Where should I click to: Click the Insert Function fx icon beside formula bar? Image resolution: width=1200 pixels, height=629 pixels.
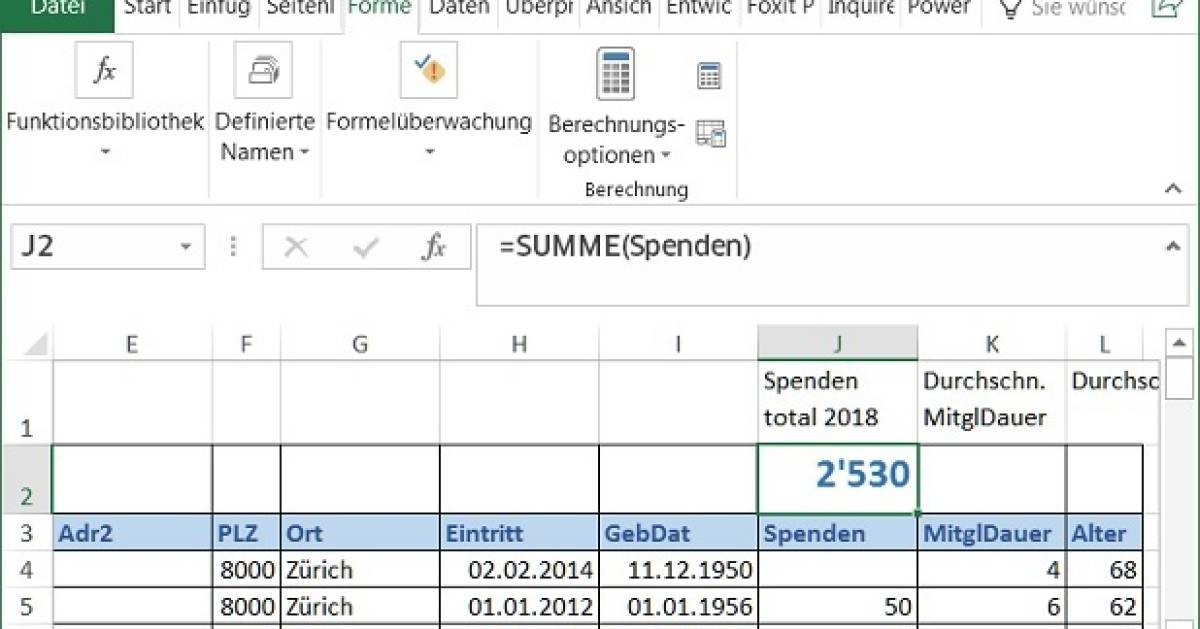tap(436, 246)
